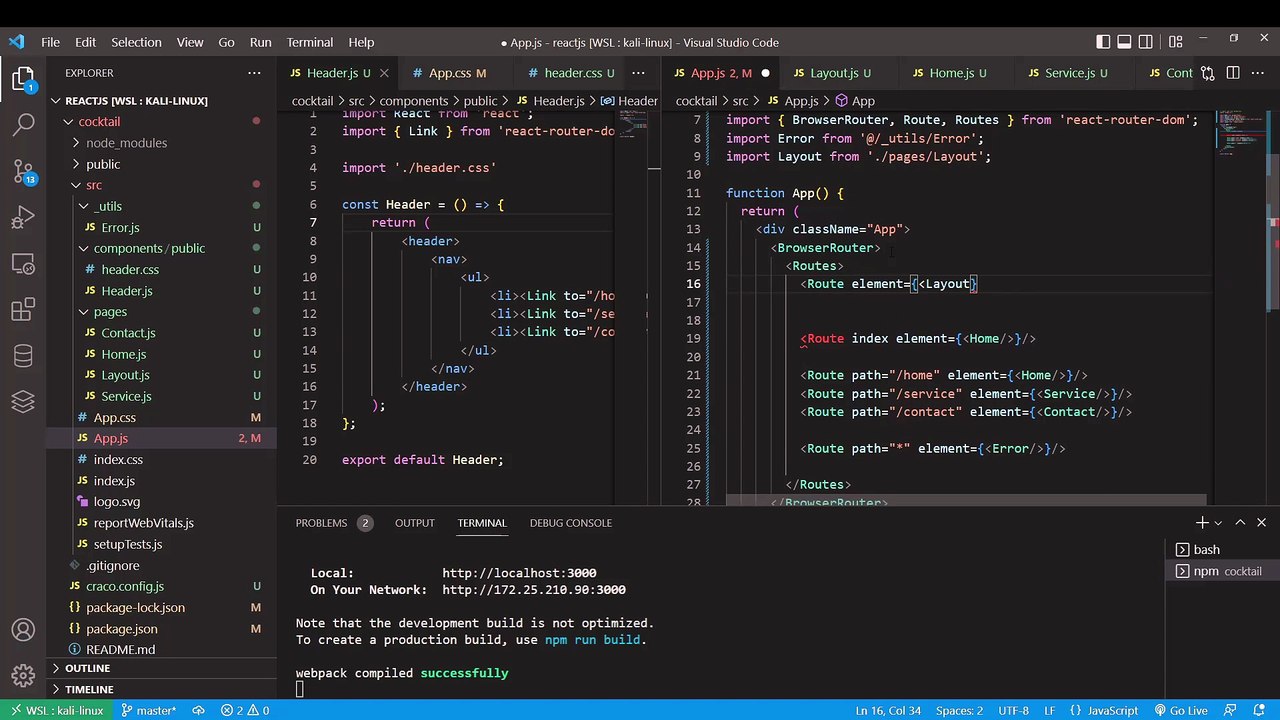Collapse the src folder
This screenshot has height=720, width=1280.
76,185
